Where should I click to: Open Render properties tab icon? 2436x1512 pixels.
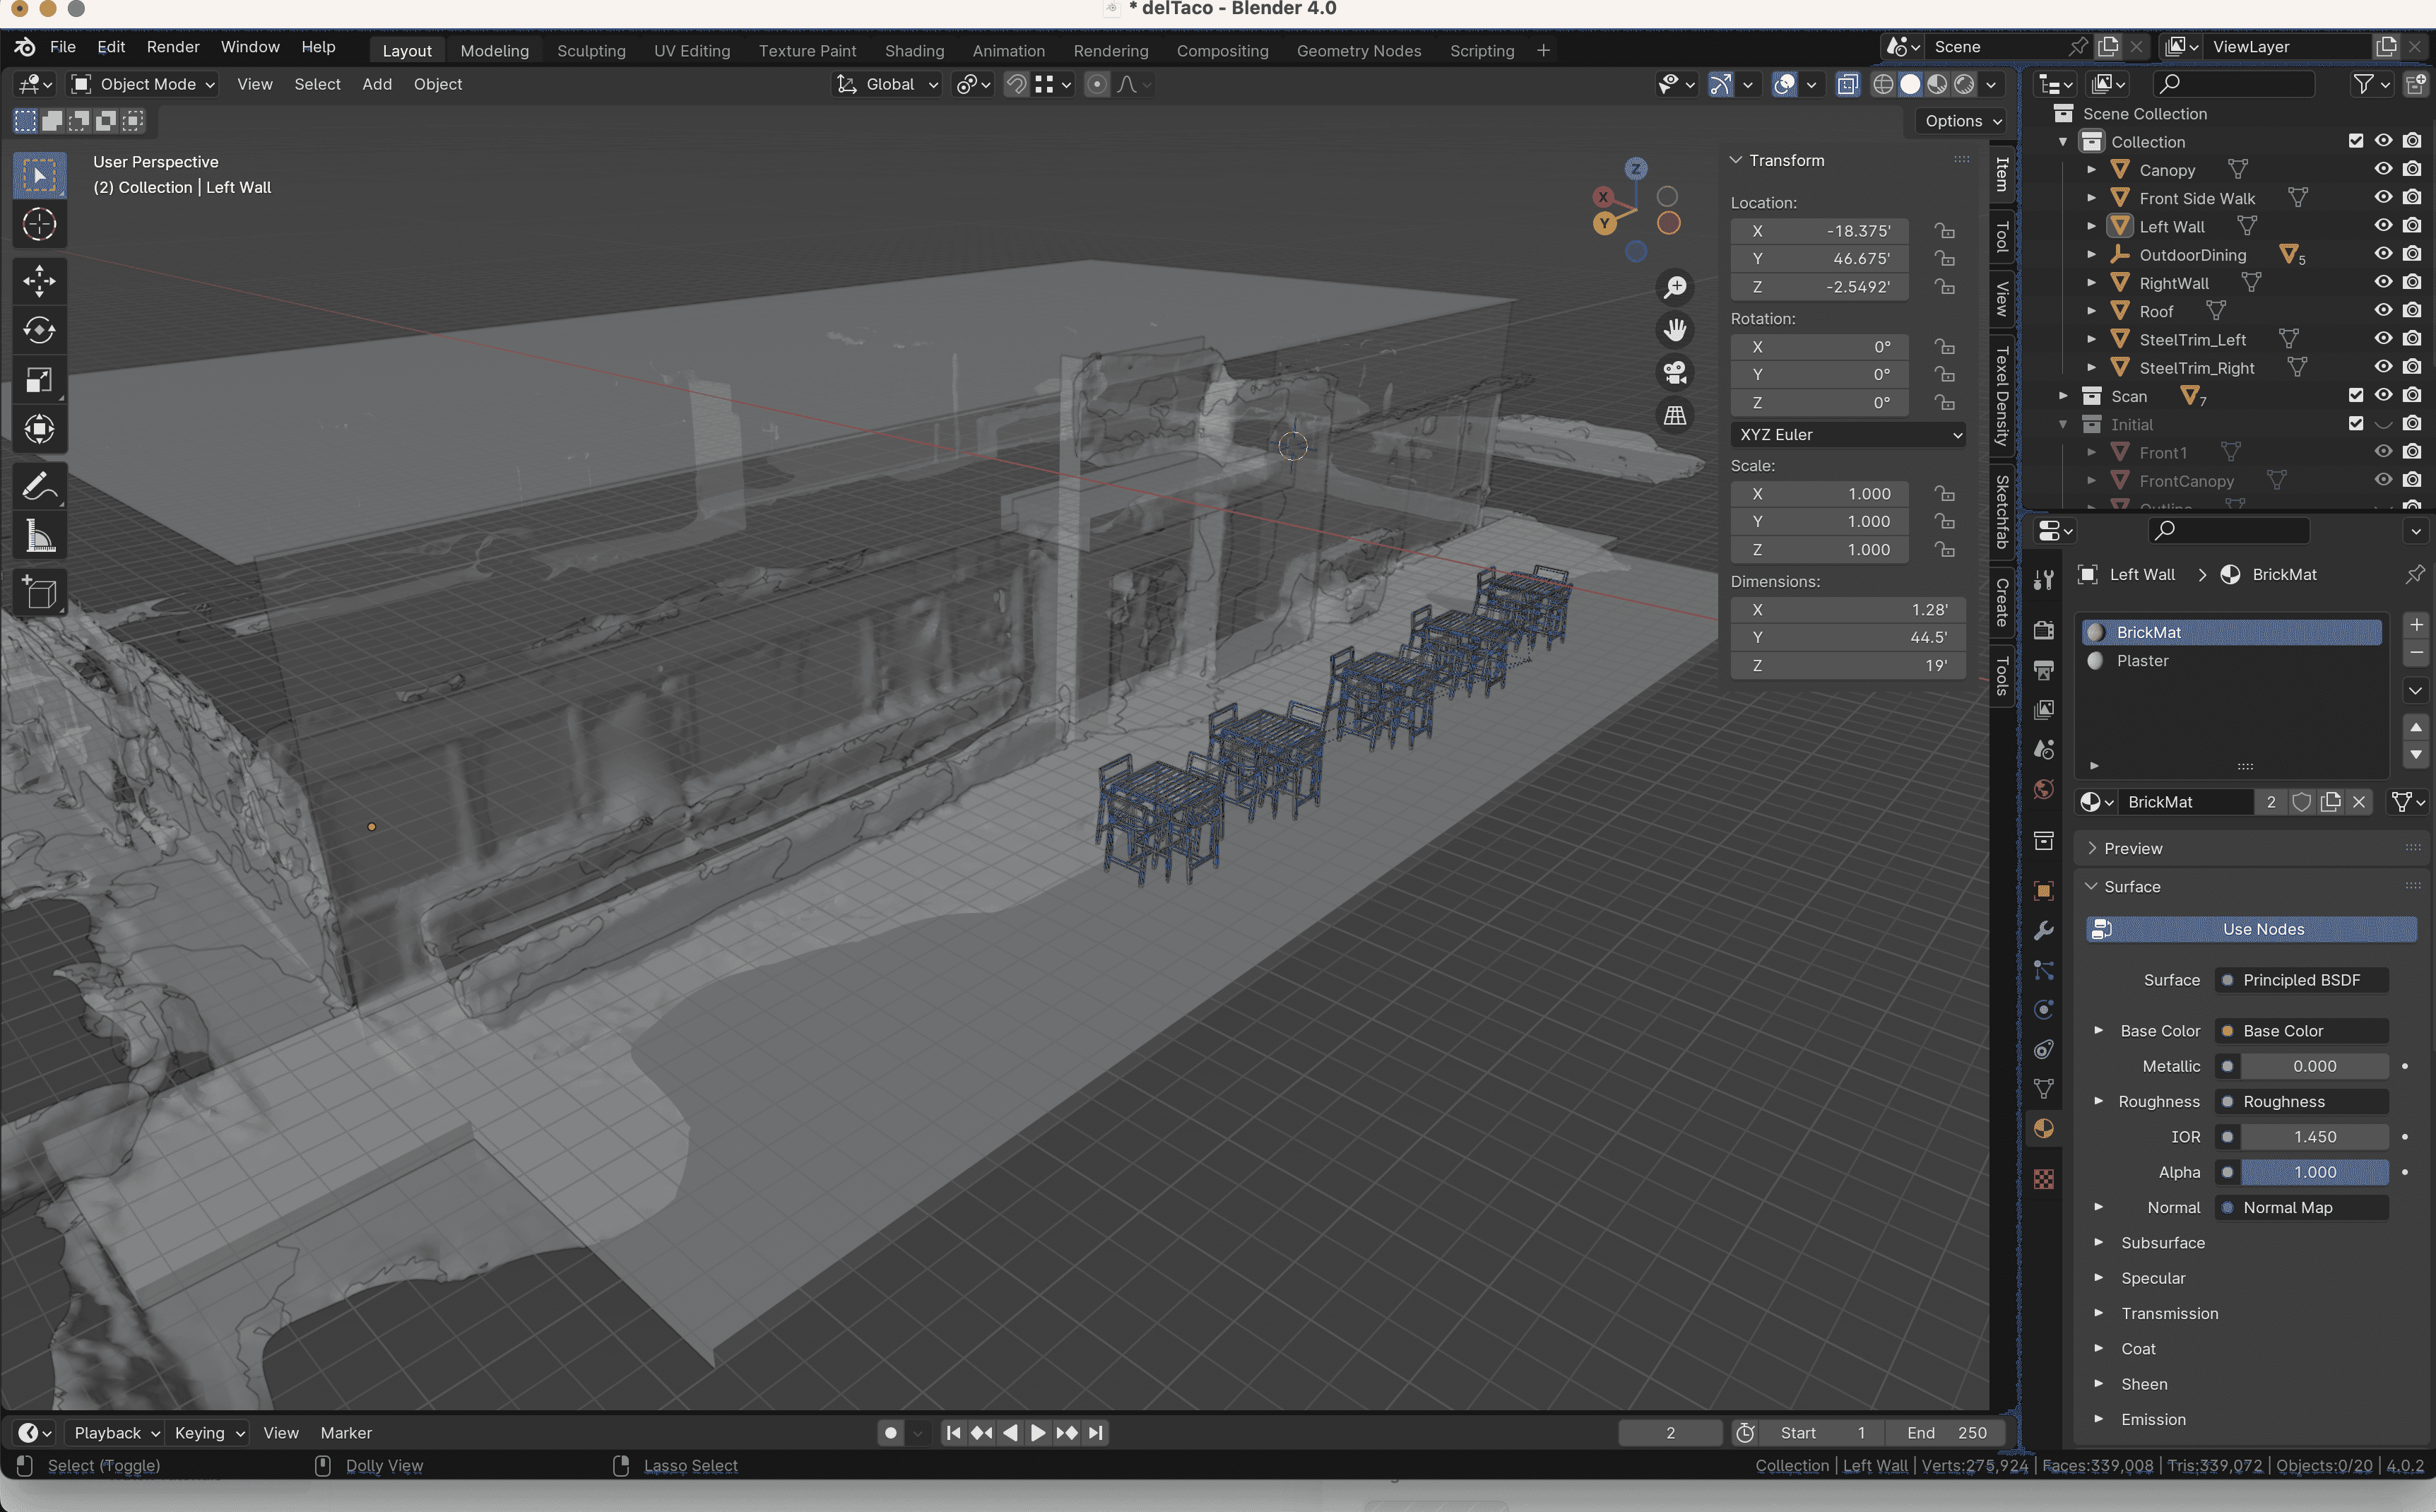point(2044,630)
